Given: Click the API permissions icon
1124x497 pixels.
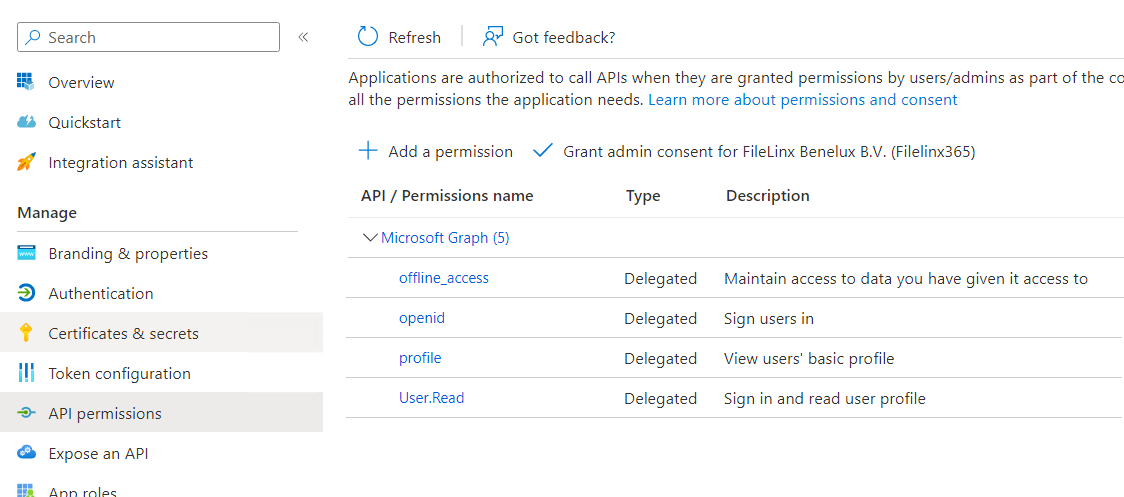Looking at the screenshot, I should coord(26,413).
